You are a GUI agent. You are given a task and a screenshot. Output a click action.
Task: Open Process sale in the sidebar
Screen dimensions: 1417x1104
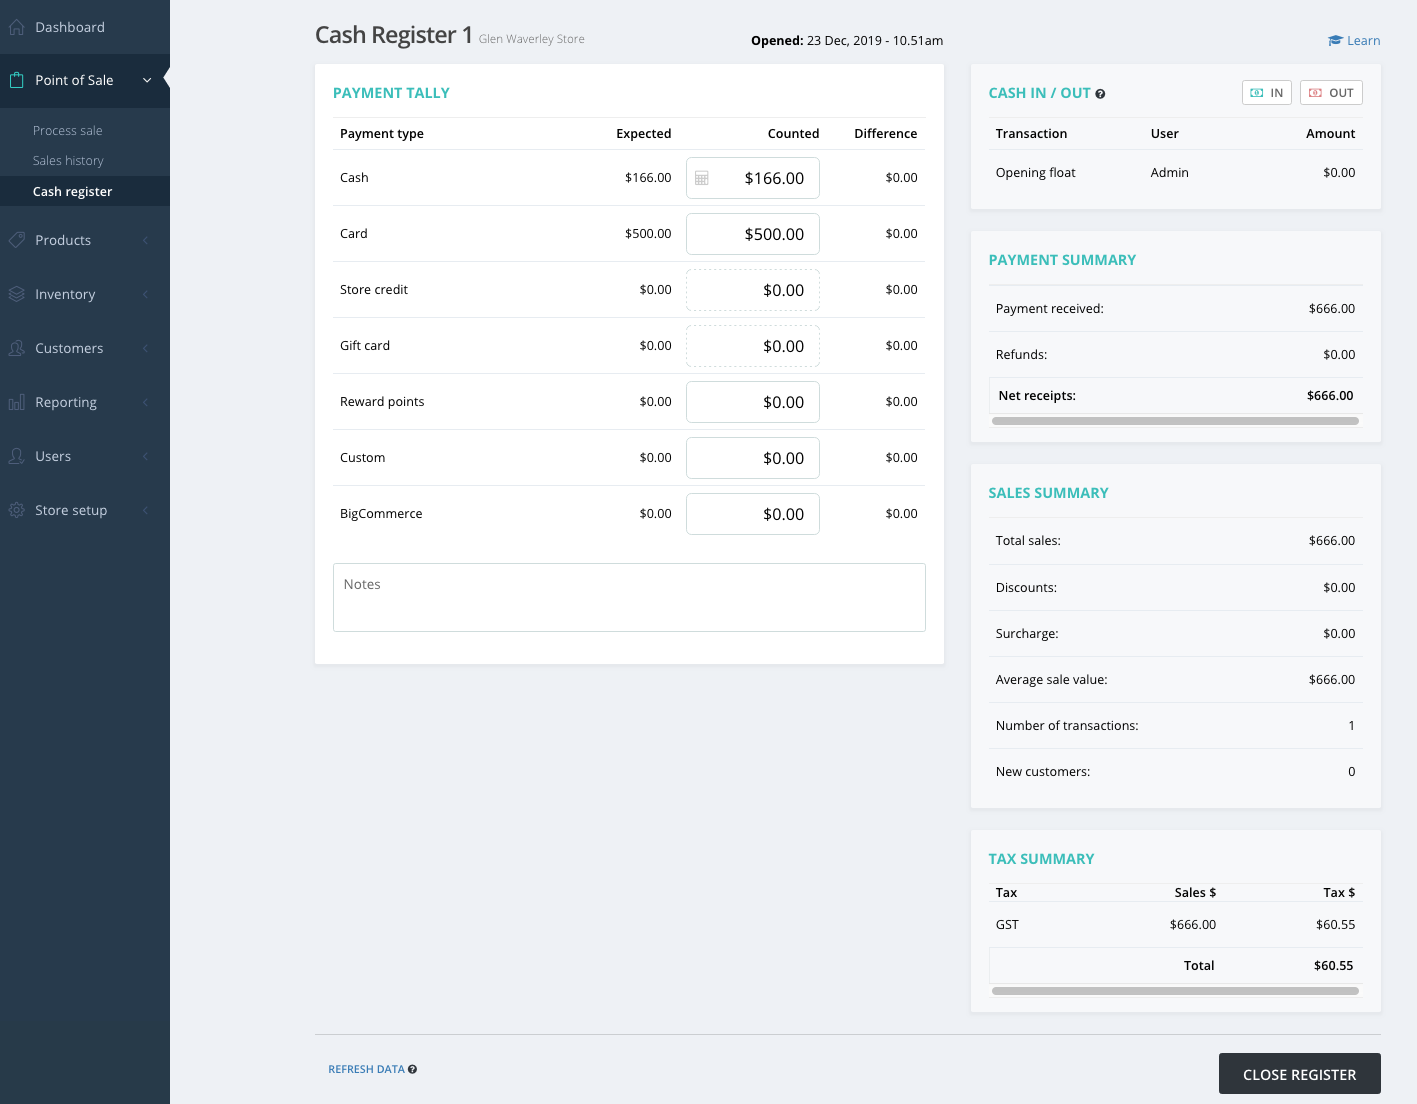tap(68, 131)
